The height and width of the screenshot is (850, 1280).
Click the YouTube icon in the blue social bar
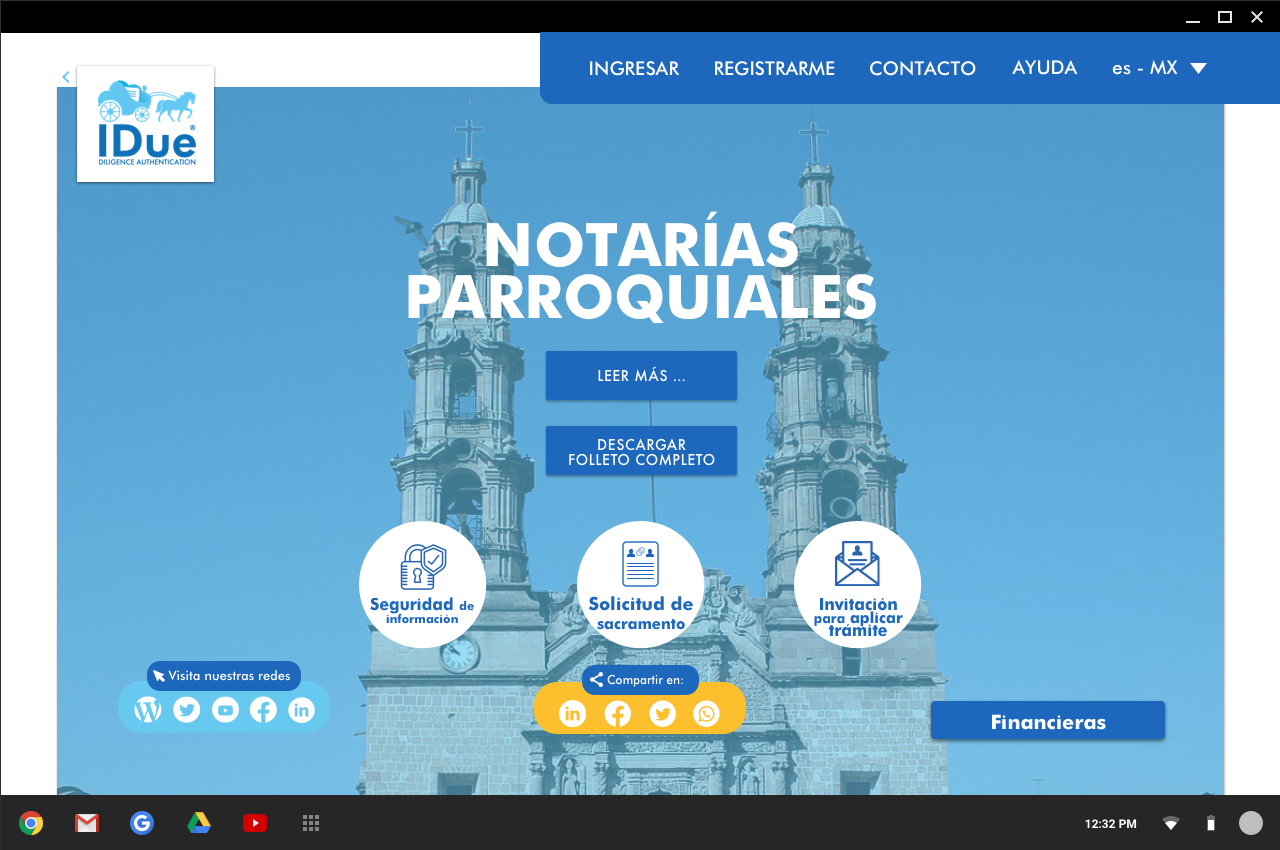pyautogui.click(x=225, y=710)
